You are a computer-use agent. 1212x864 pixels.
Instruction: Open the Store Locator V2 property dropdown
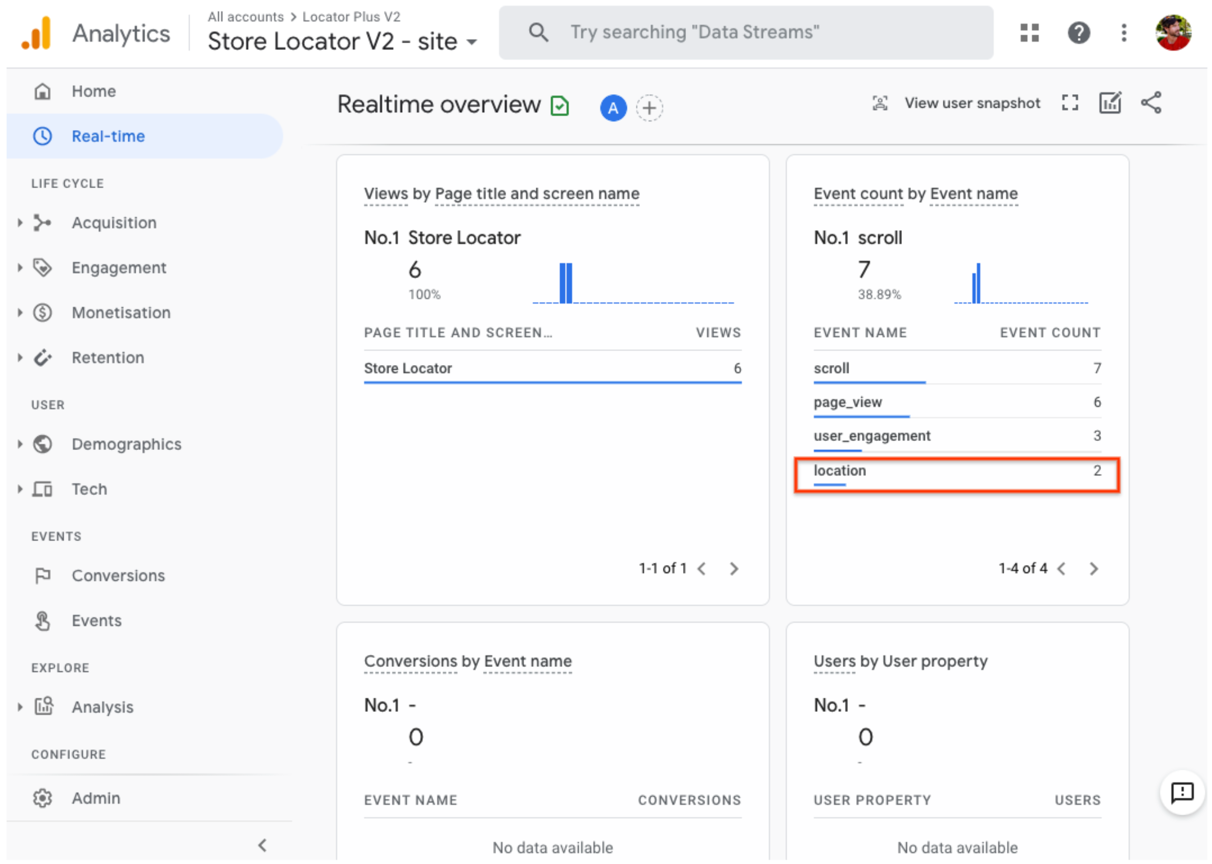(342, 42)
